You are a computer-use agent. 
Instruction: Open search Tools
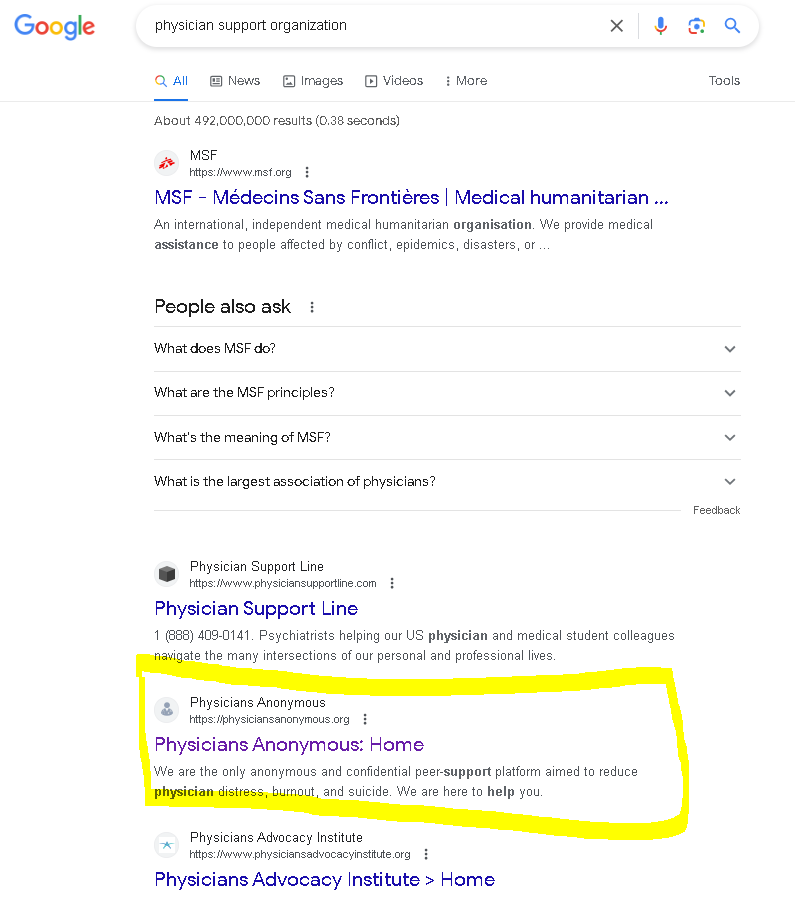point(724,81)
